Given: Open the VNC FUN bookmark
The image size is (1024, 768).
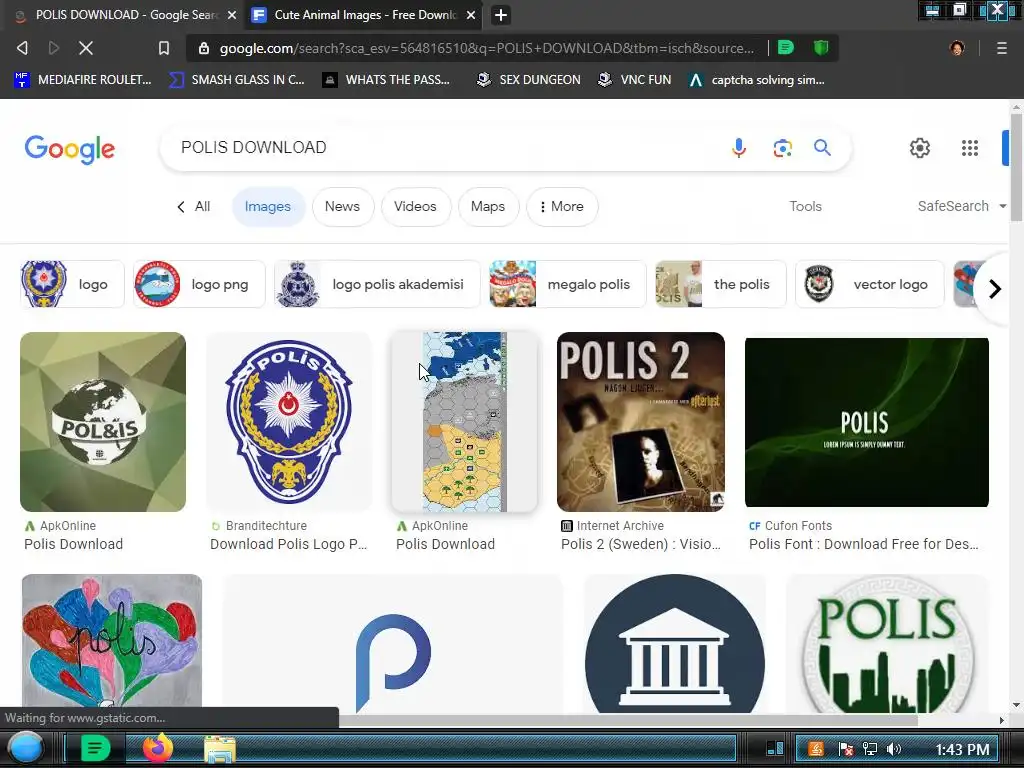Looking at the screenshot, I should [635, 80].
